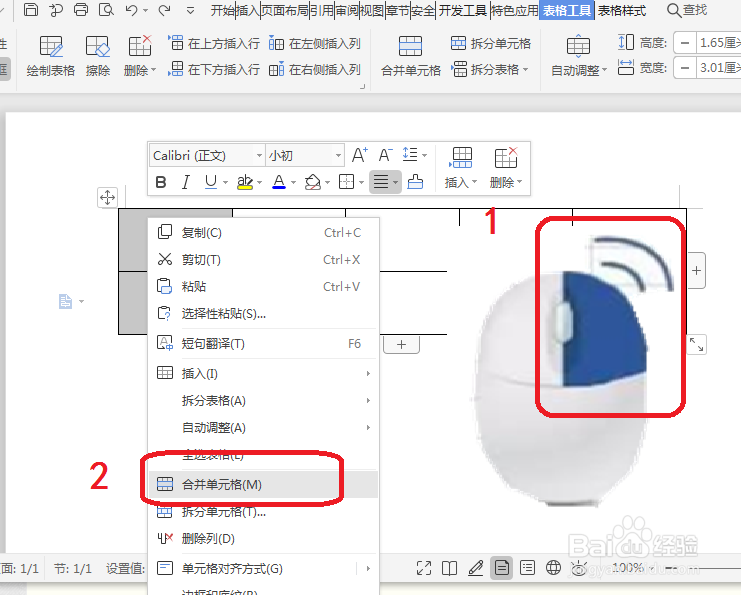Click the 高度 minus stepper button
The height and width of the screenshot is (595, 741).
click(x=685, y=43)
